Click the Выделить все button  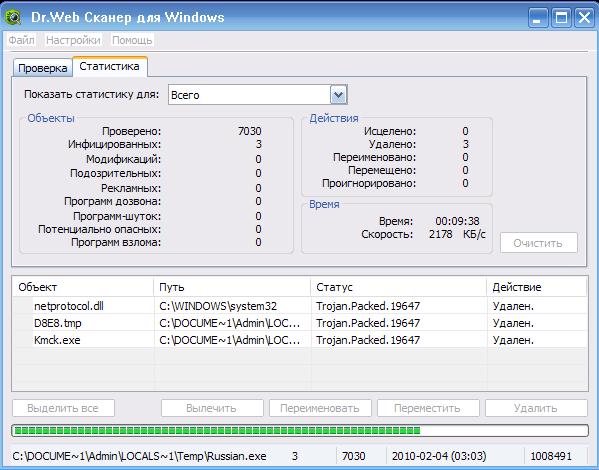[63, 408]
